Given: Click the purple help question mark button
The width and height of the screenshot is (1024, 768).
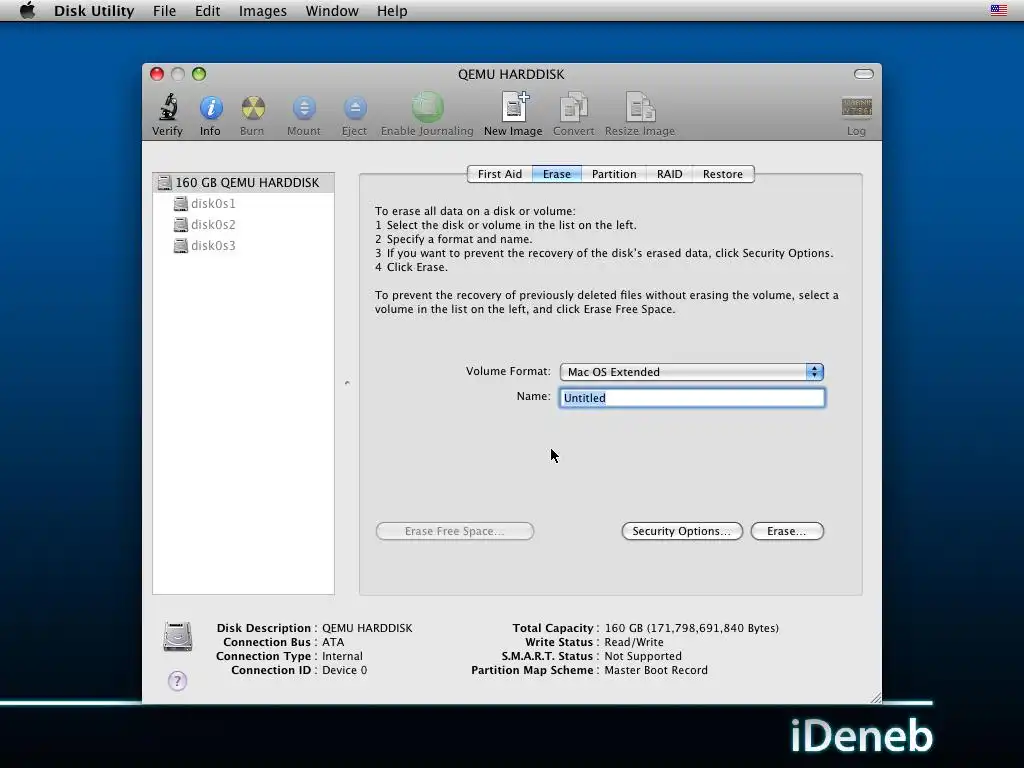Looking at the screenshot, I should pos(177,681).
